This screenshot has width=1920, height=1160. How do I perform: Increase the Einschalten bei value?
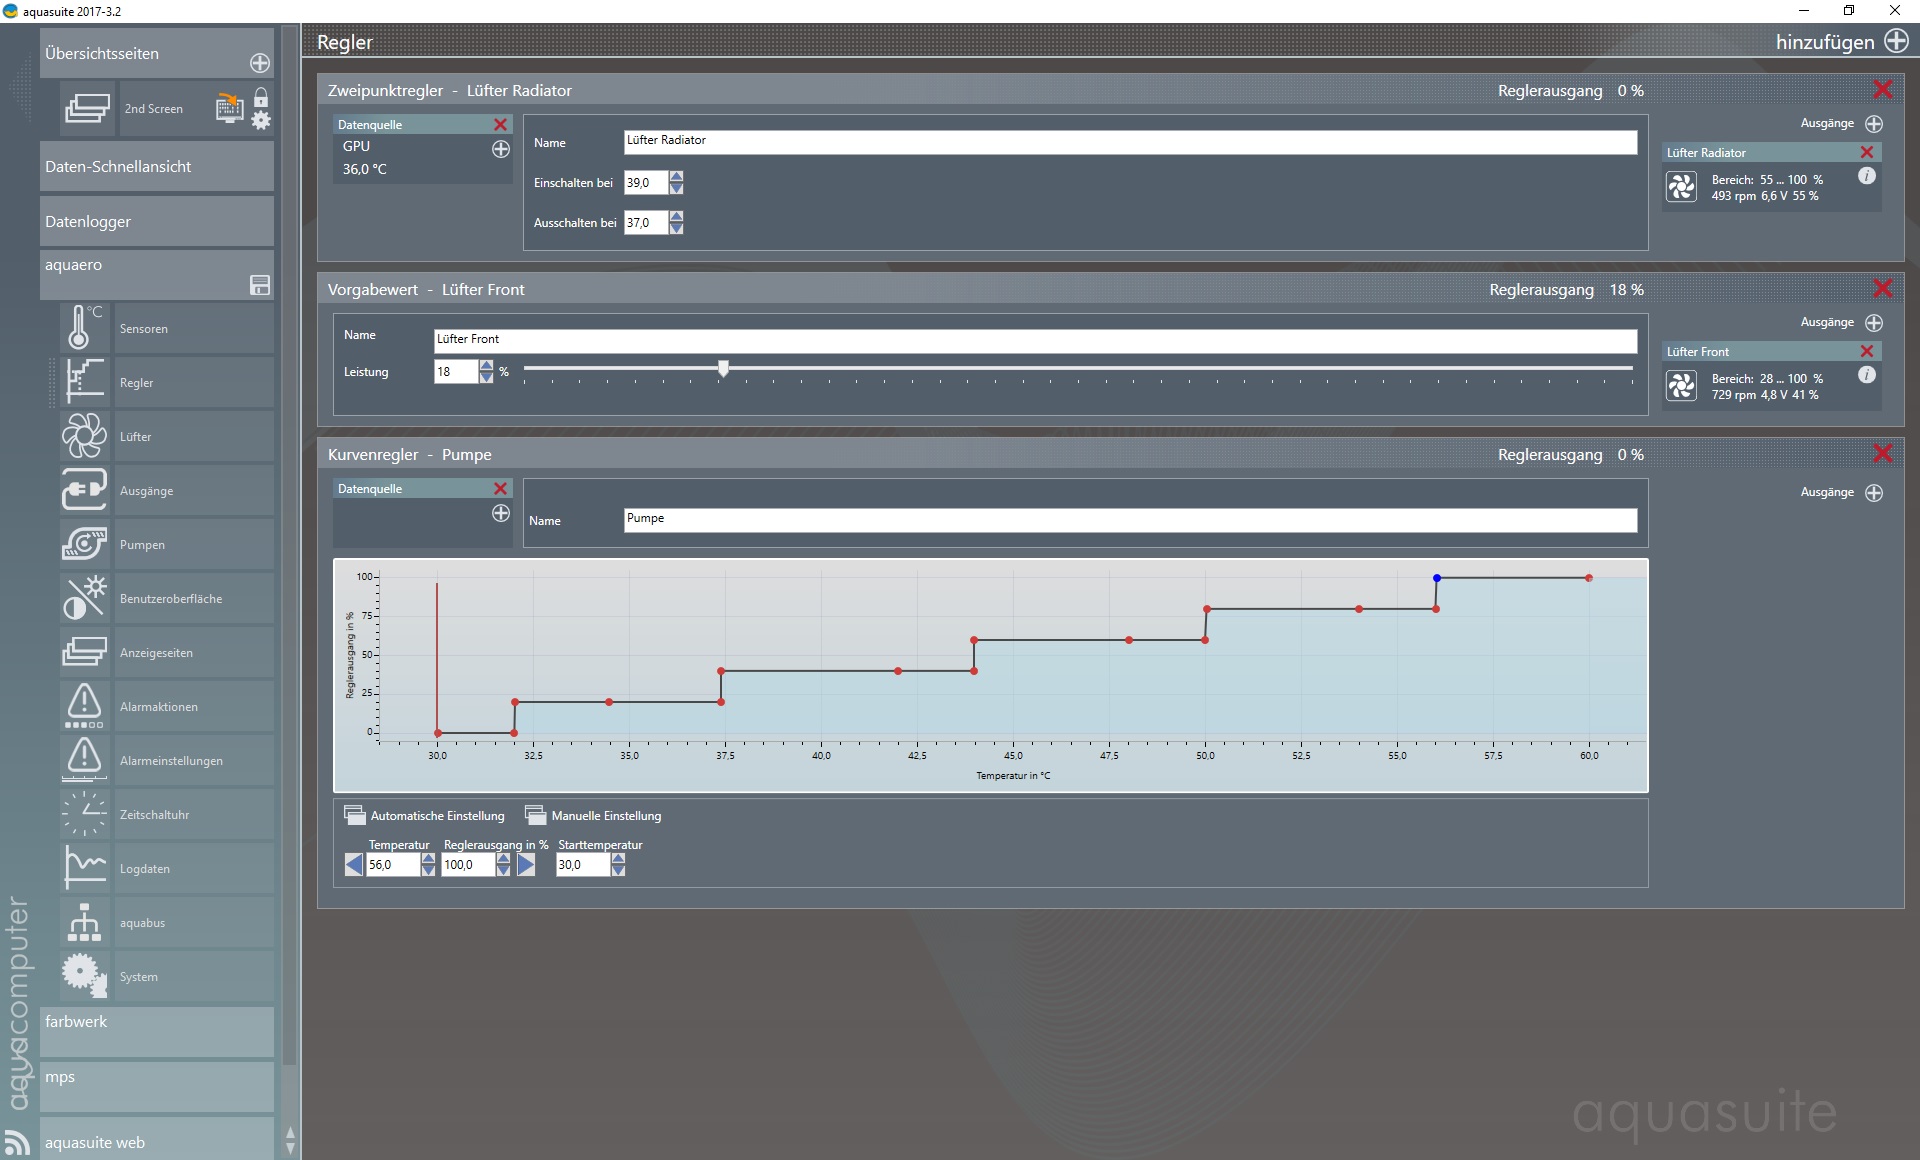677,177
